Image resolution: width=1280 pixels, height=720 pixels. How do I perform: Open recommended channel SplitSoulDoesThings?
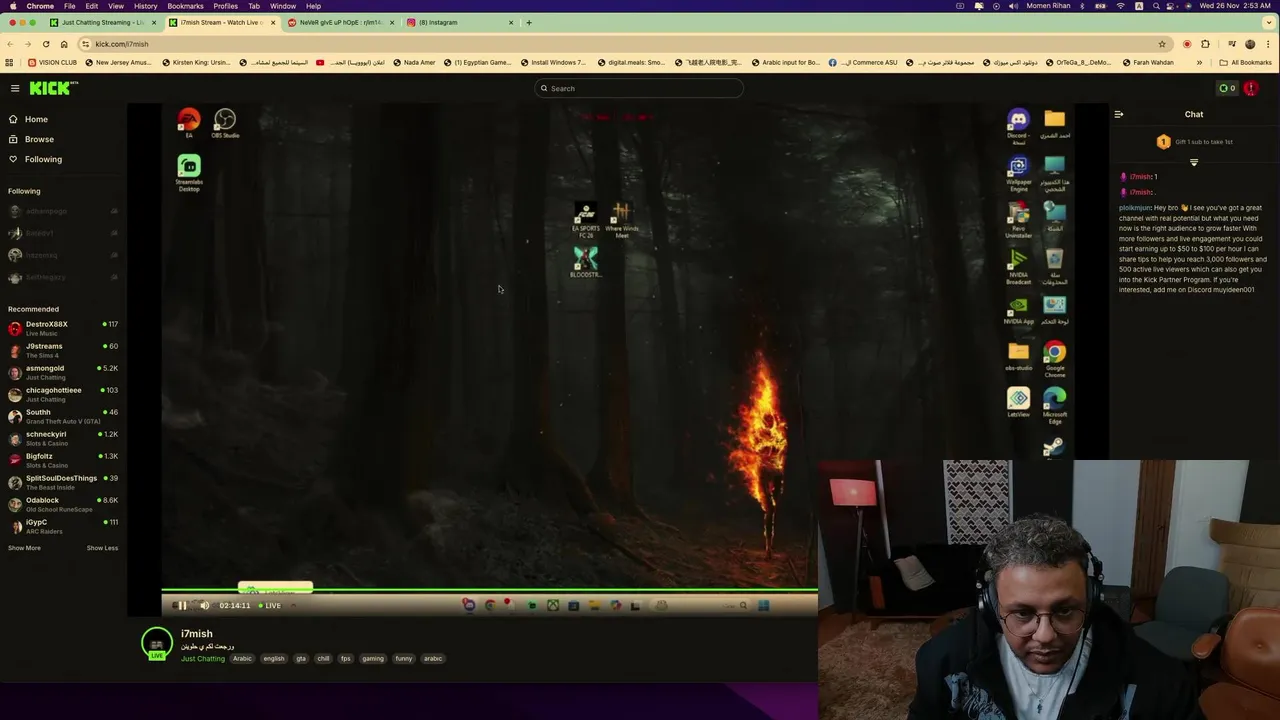pyautogui.click(x=62, y=482)
